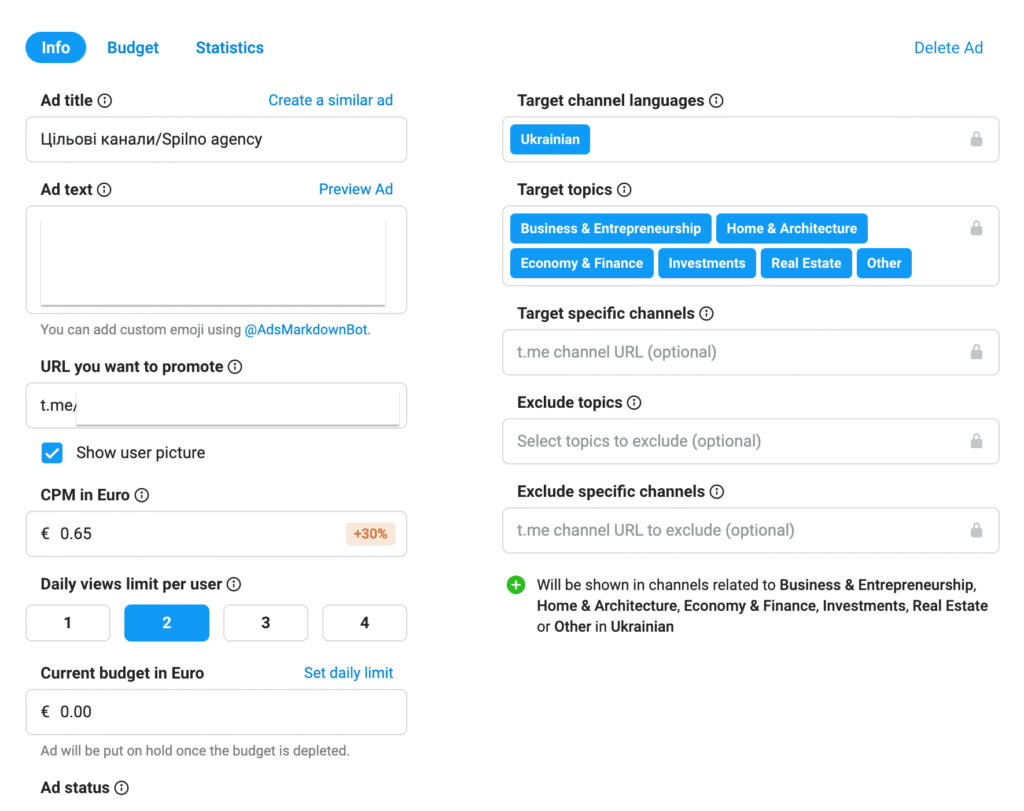The height and width of the screenshot is (811, 1024).
Task: Click the info icon next to CPM in Euro
Action: (x=142, y=496)
